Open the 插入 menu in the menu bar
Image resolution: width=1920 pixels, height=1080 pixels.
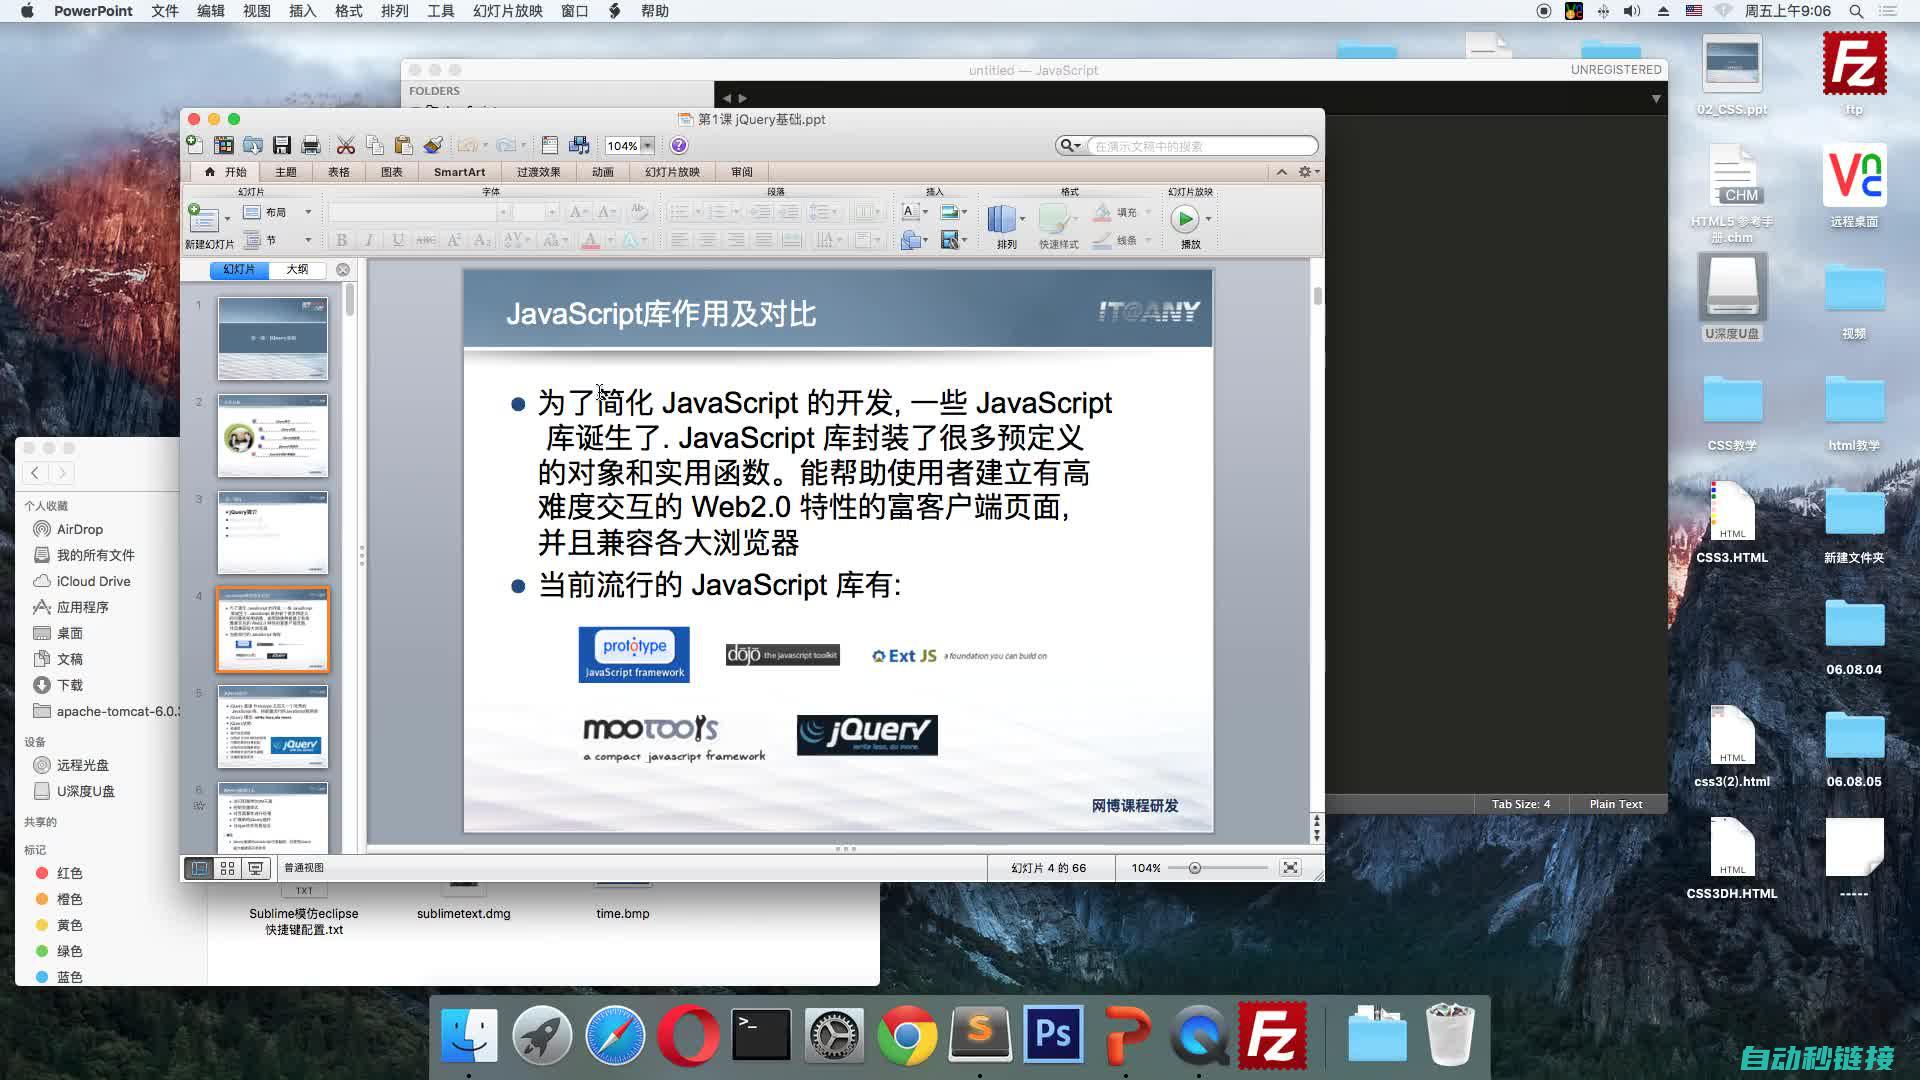coord(302,11)
